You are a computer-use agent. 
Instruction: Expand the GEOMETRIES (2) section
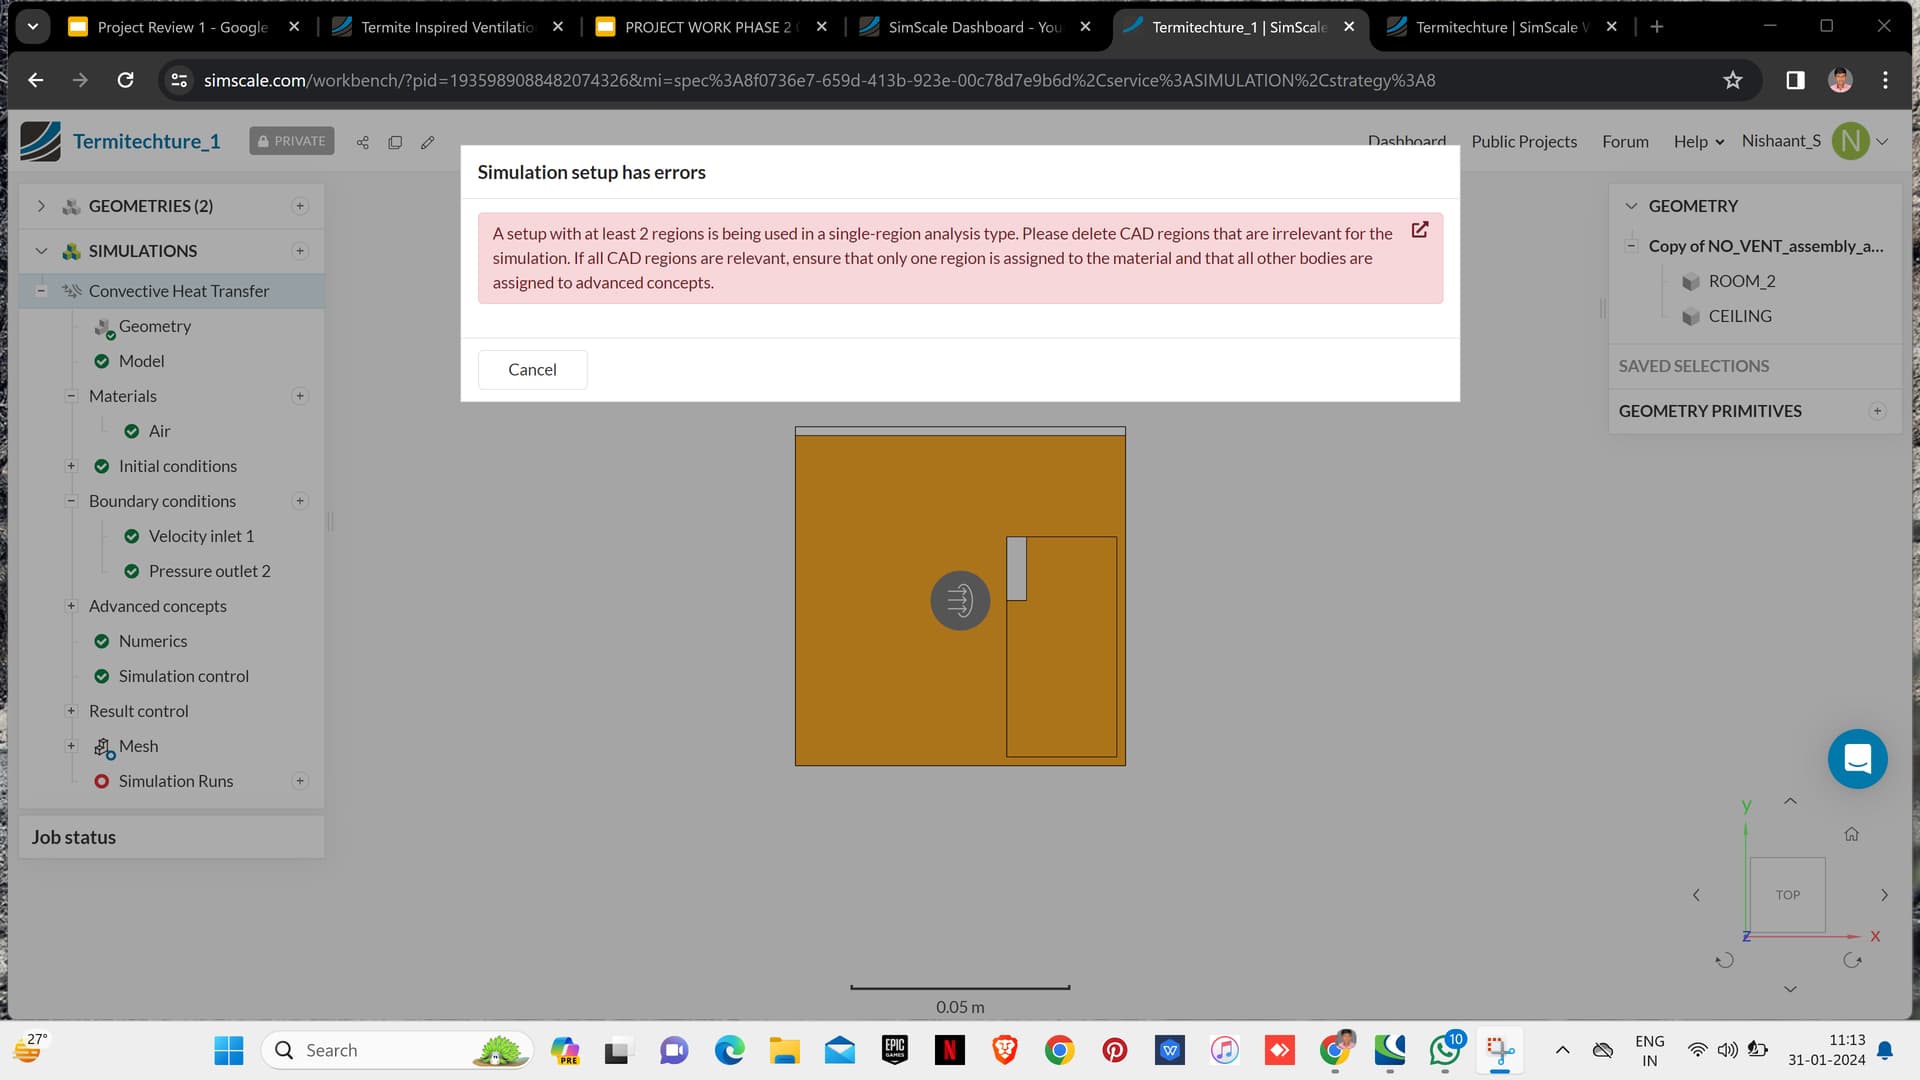pyautogui.click(x=41, y=206)
